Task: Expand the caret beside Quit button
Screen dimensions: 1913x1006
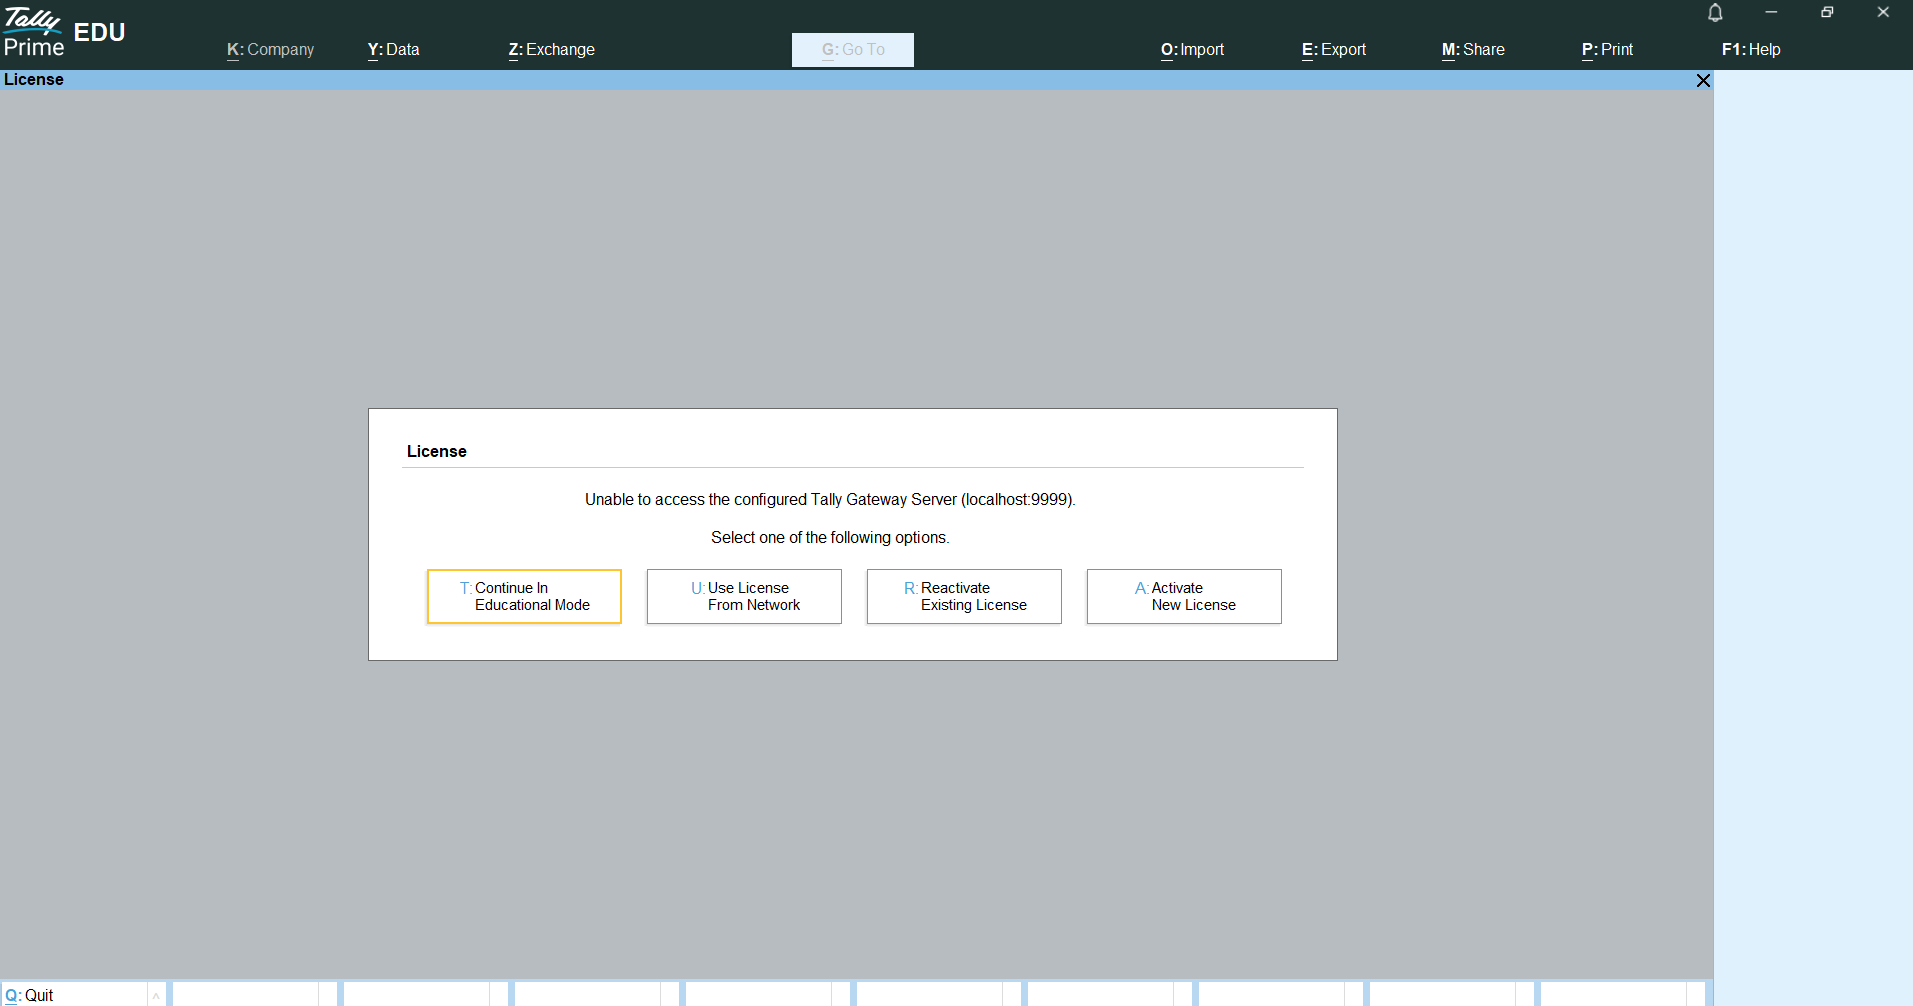Action: (x=156, y=995)
